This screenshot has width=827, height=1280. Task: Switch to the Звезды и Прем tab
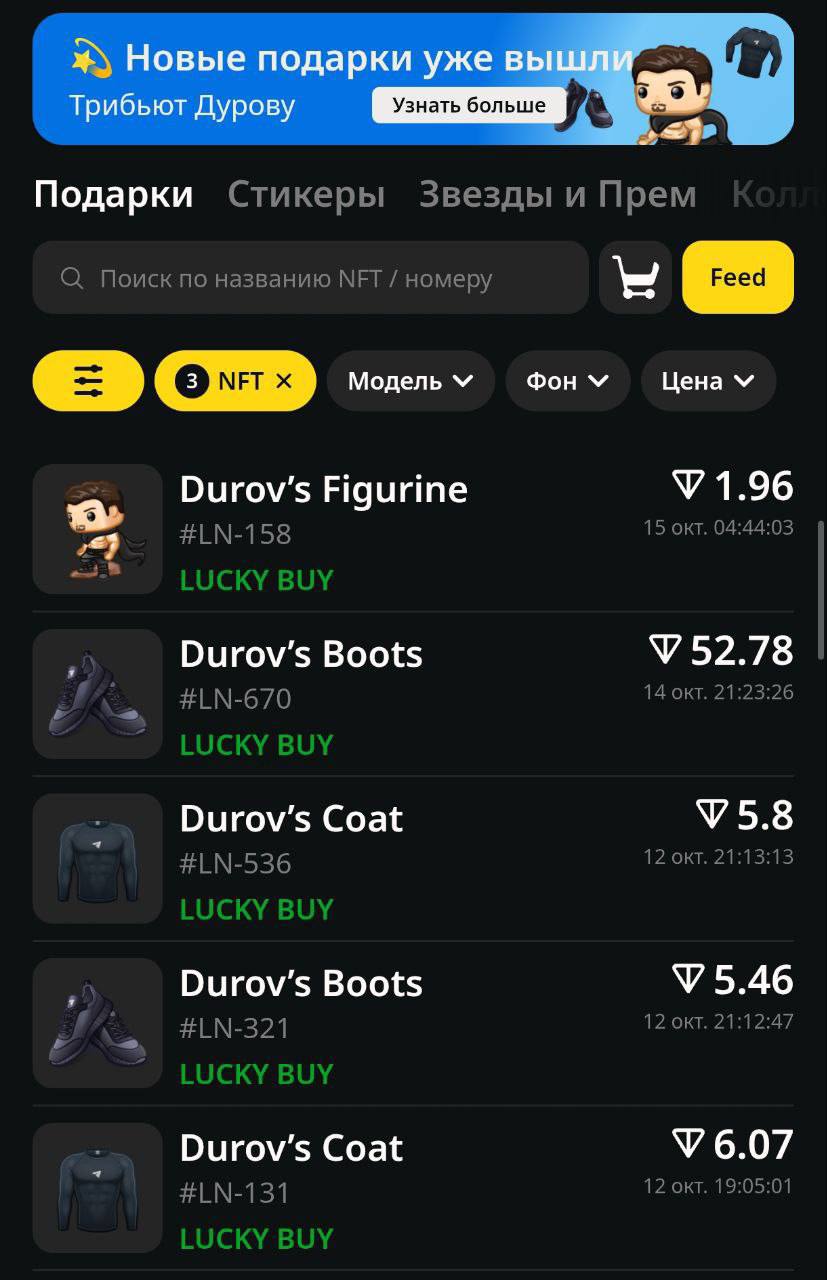coord(558,194)
